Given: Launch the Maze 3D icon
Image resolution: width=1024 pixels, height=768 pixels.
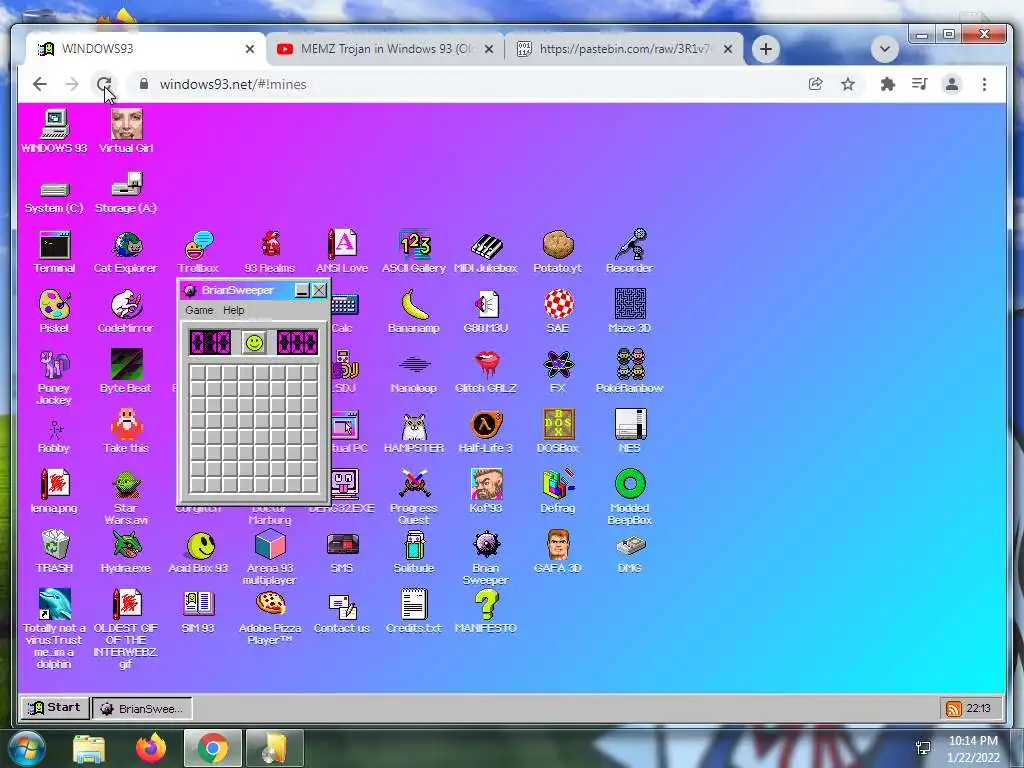Looking at the screenshot, I should coord(629,312).
